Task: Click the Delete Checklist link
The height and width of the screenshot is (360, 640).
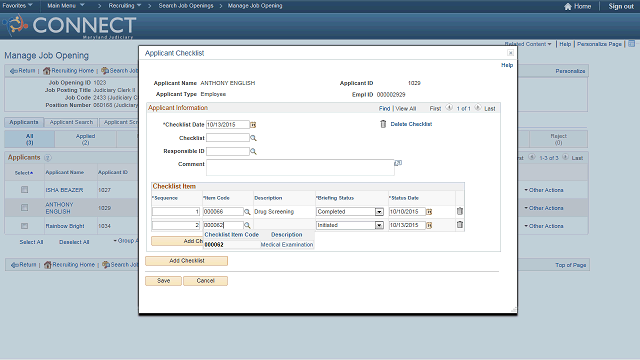Action: (x=411, y=124)
